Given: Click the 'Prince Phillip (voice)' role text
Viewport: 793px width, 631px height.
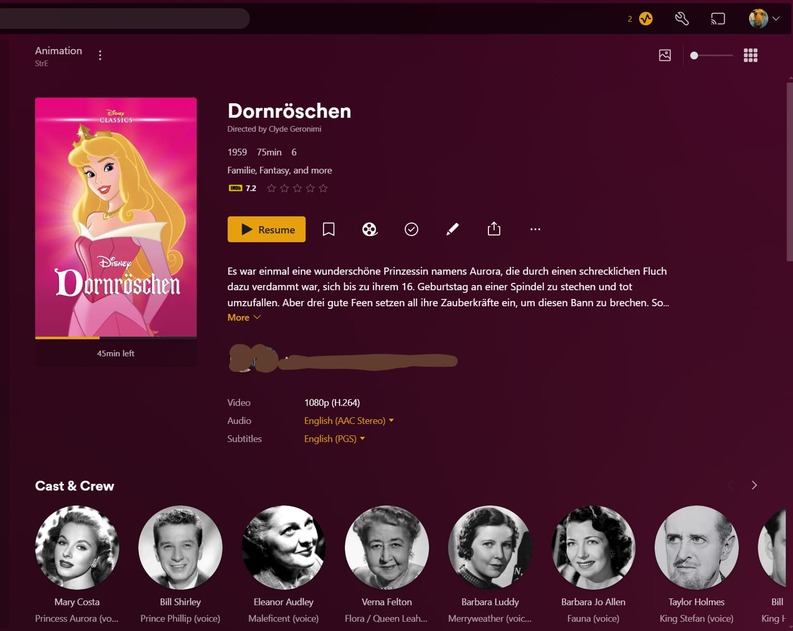Looking at the screenshot, I should point(180,618).
